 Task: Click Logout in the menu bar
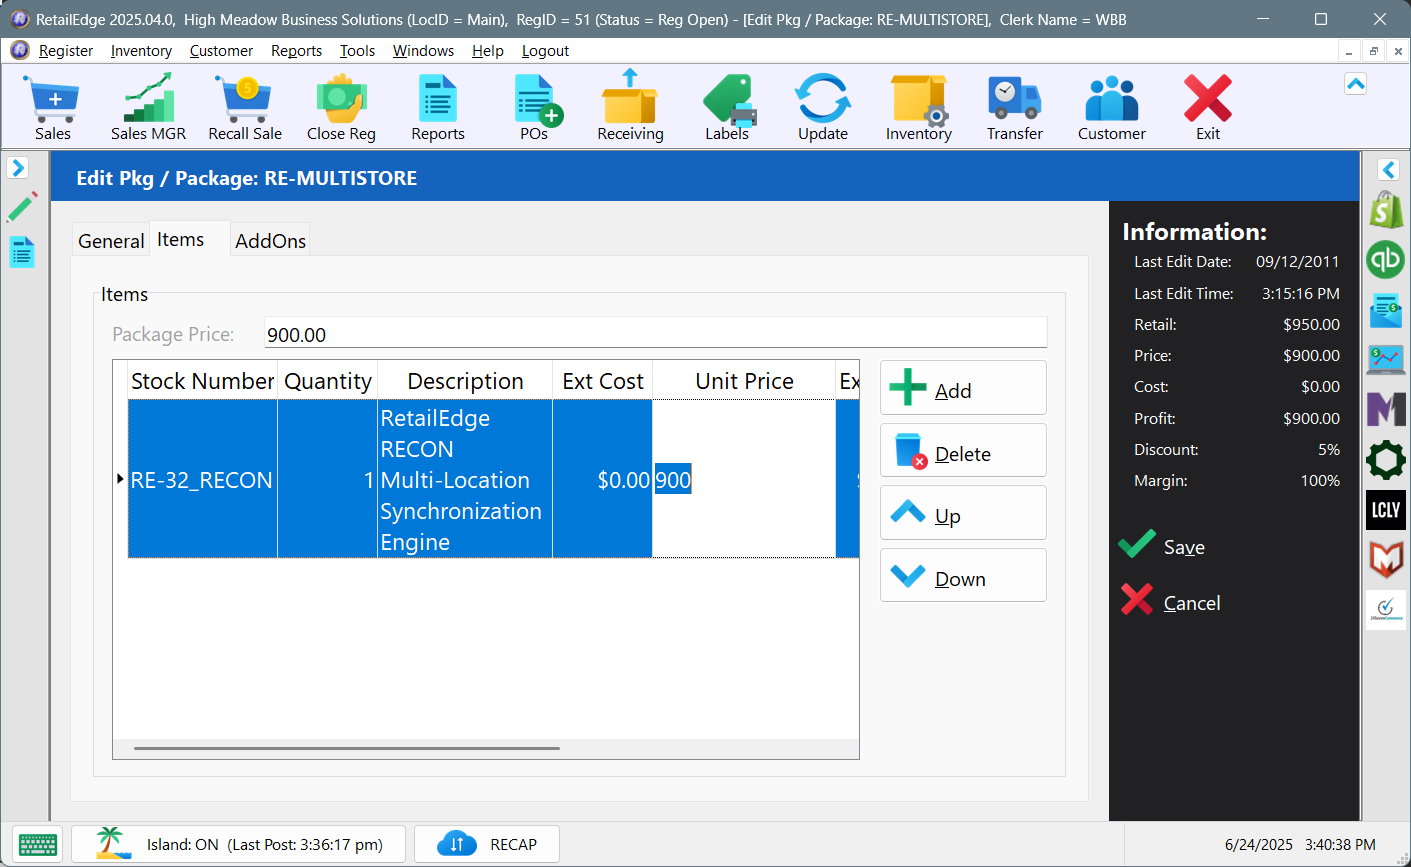click(x=545, y=51)
